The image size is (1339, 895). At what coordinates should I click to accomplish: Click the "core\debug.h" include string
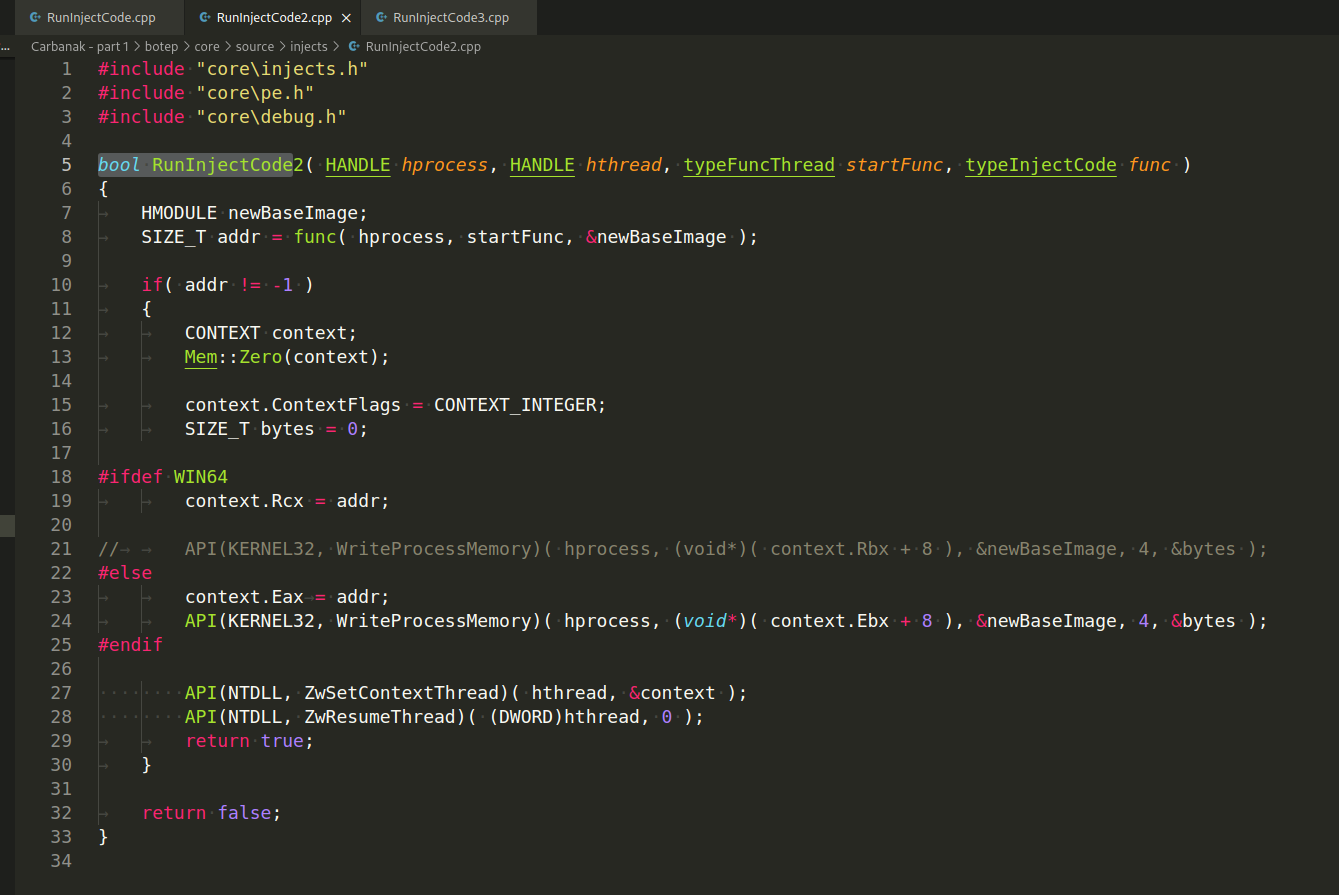click(x=271, y=117)
